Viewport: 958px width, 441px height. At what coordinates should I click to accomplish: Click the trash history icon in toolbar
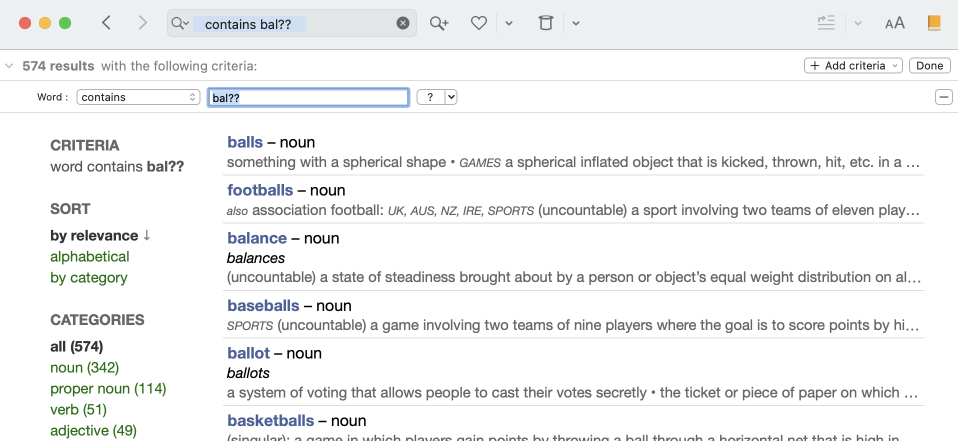(x=545, y=23)
